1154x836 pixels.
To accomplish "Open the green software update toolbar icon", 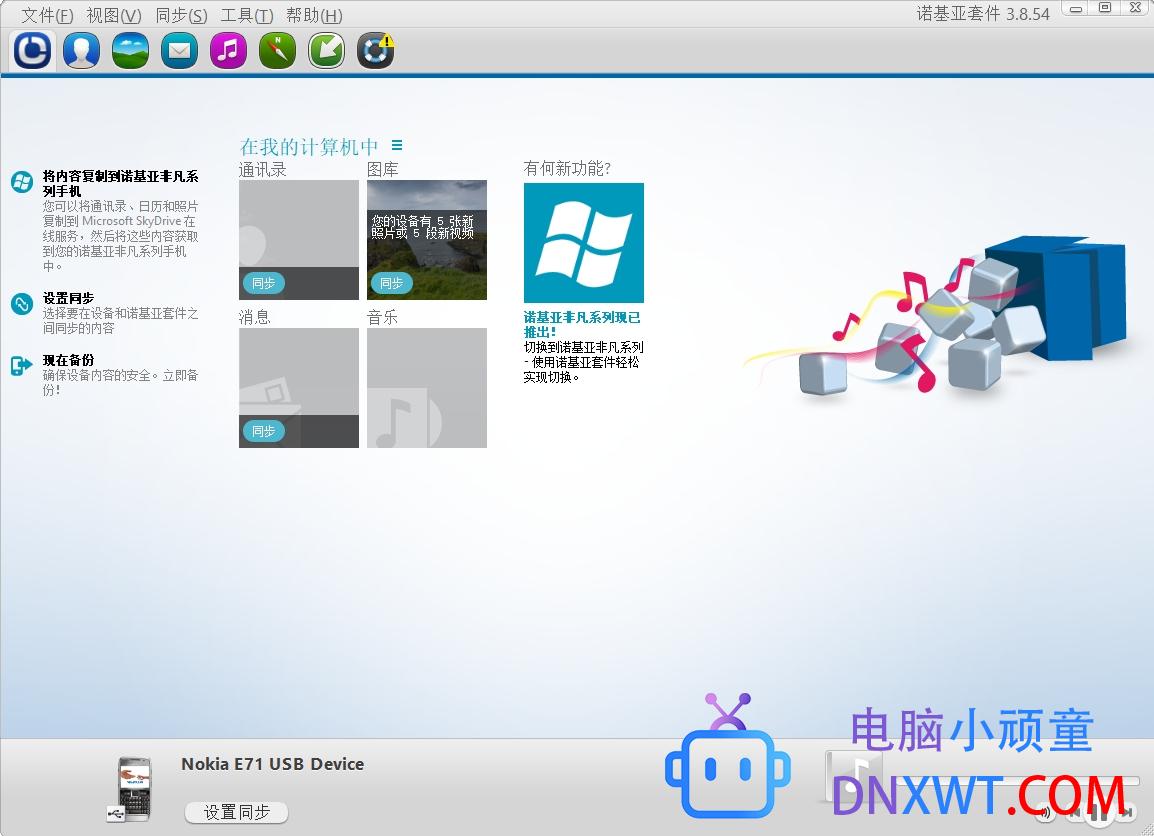I will pos(326,50).
